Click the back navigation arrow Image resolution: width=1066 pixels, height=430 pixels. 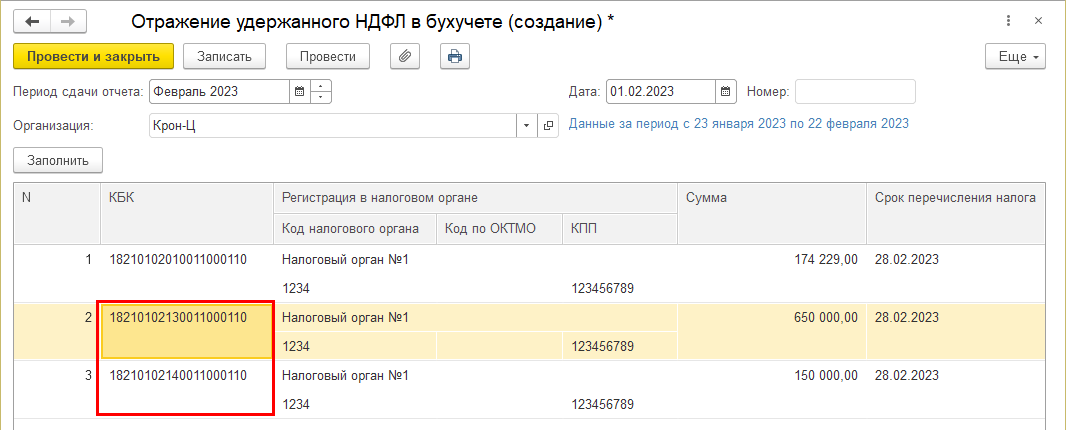(32, 21)
